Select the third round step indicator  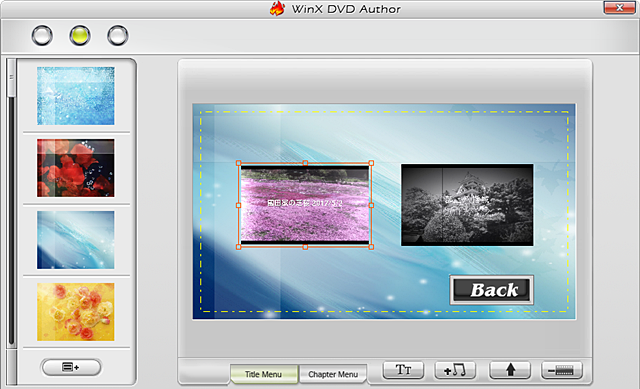point(118,36)
